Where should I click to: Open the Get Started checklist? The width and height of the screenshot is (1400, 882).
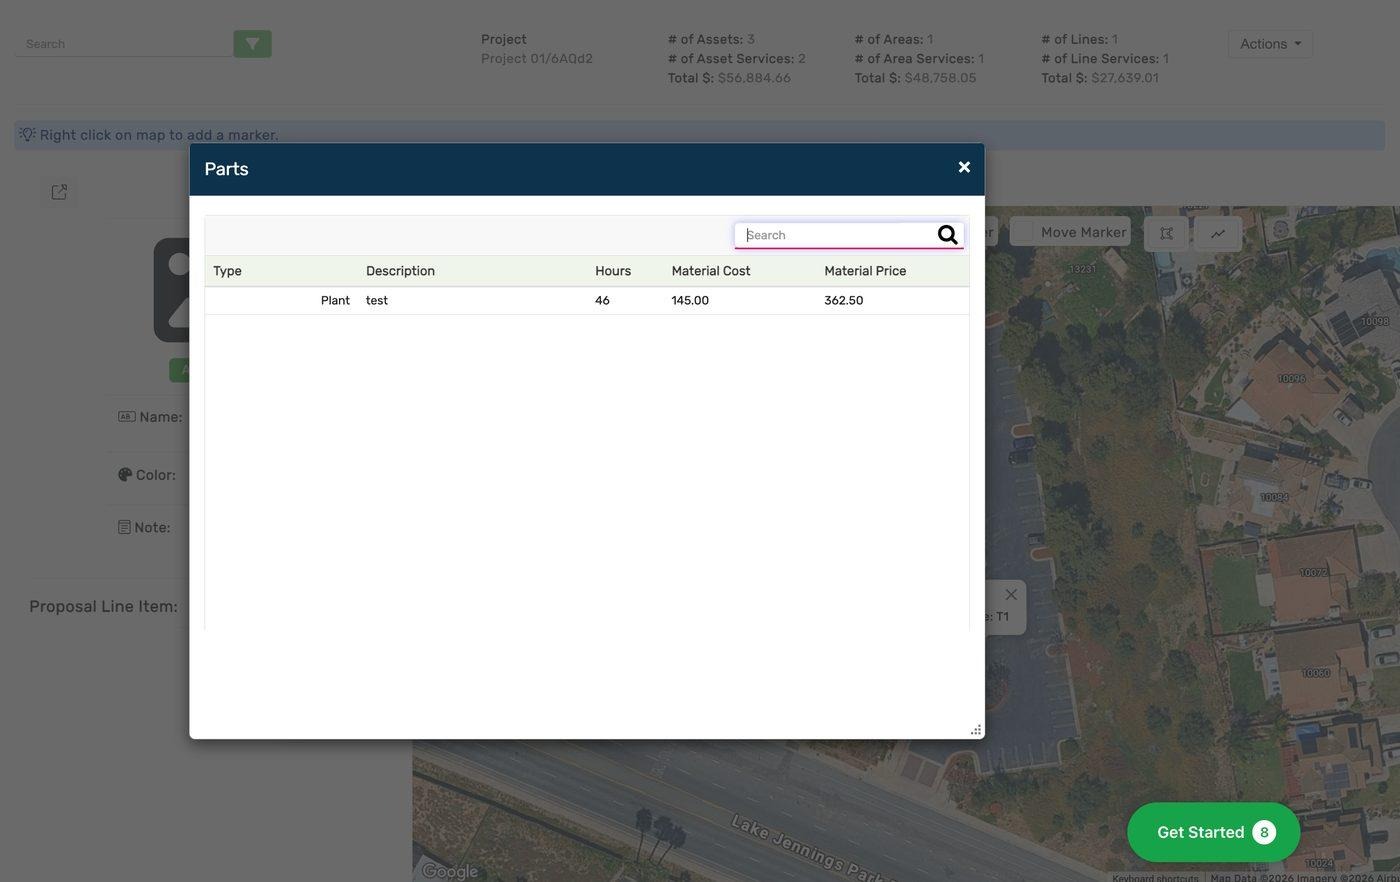(x=1213, y=832)
